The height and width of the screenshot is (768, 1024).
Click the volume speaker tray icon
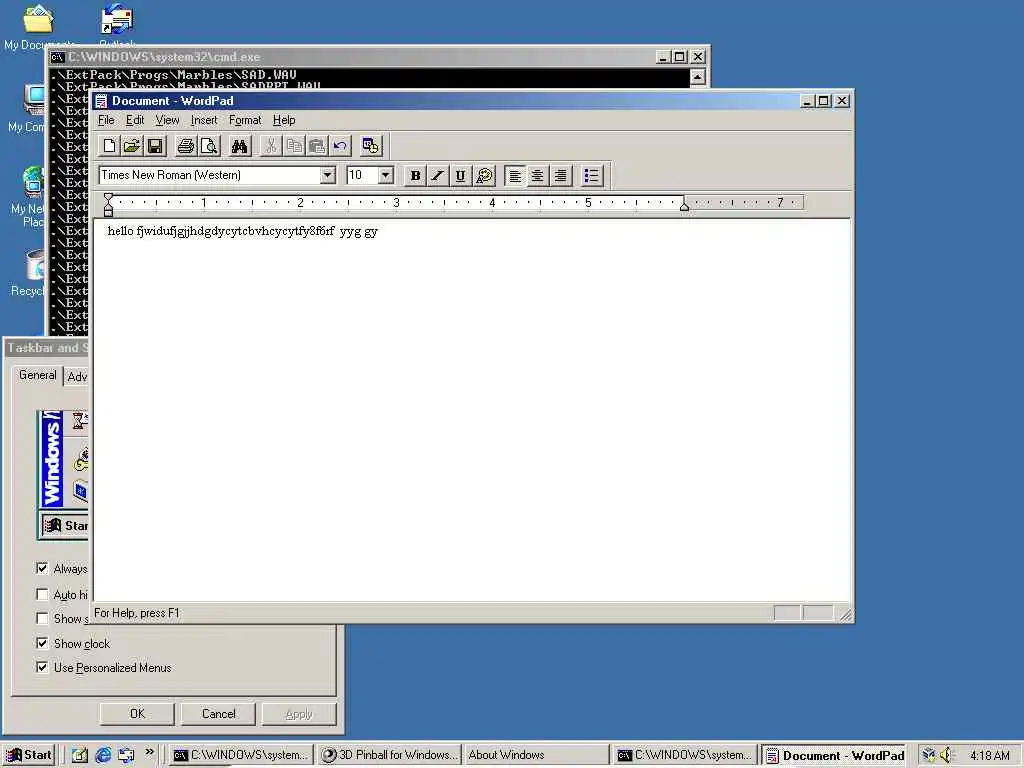click(x=946, y=755)
